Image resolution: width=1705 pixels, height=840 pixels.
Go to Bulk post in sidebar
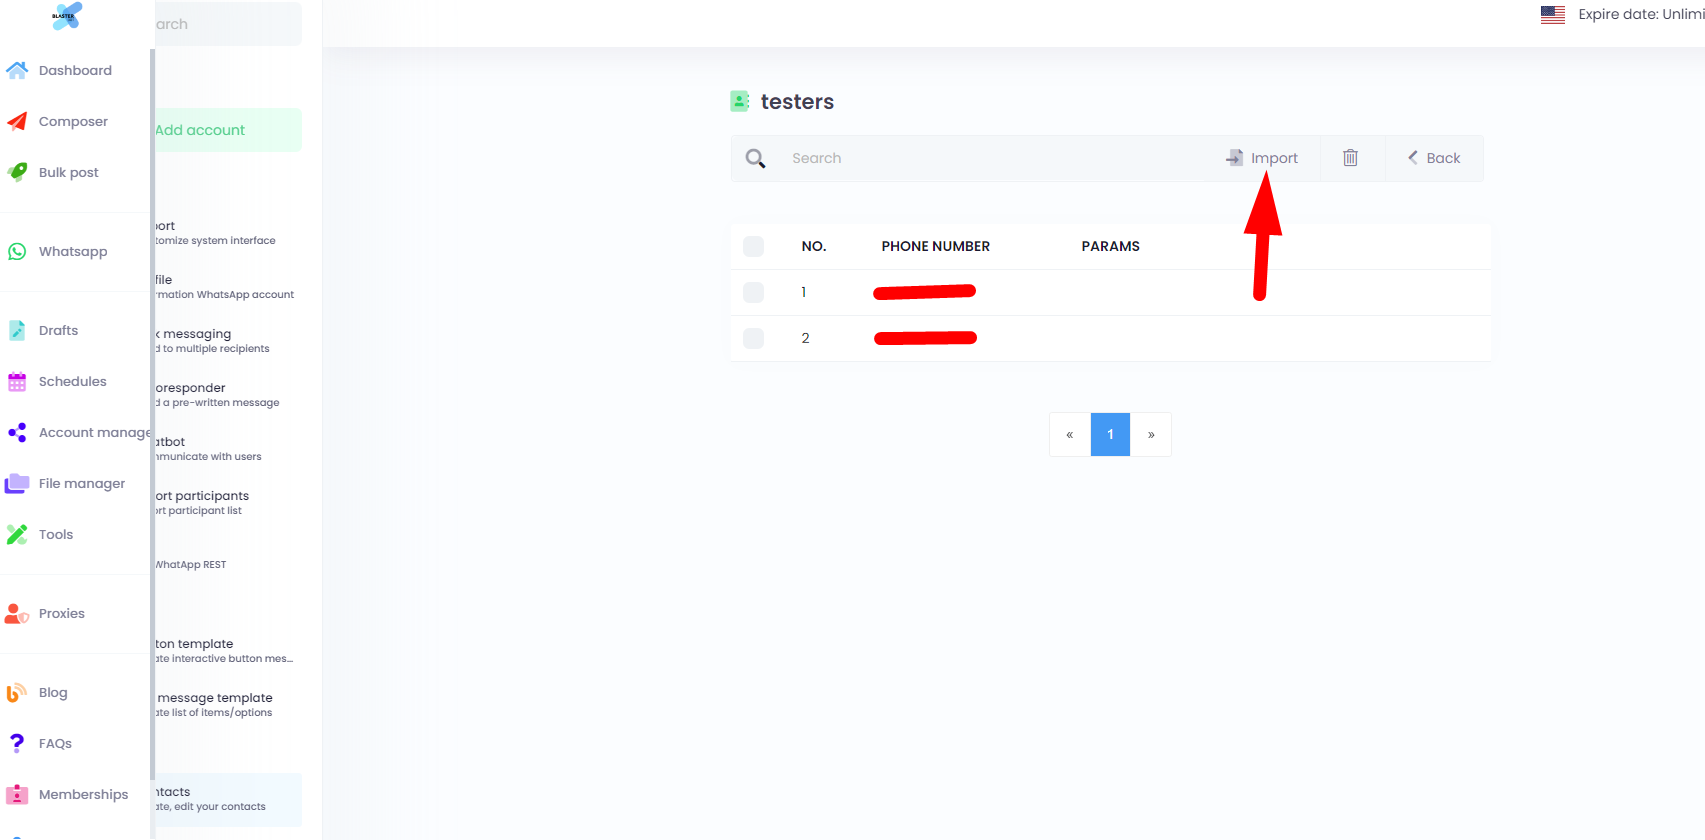68,172
